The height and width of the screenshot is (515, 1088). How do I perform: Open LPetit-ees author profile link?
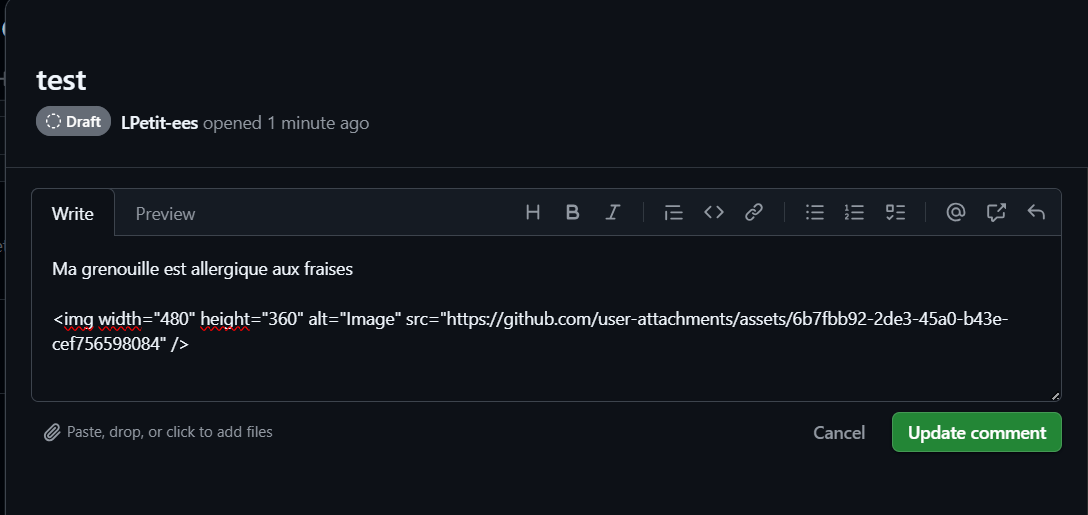coord(159,123)
